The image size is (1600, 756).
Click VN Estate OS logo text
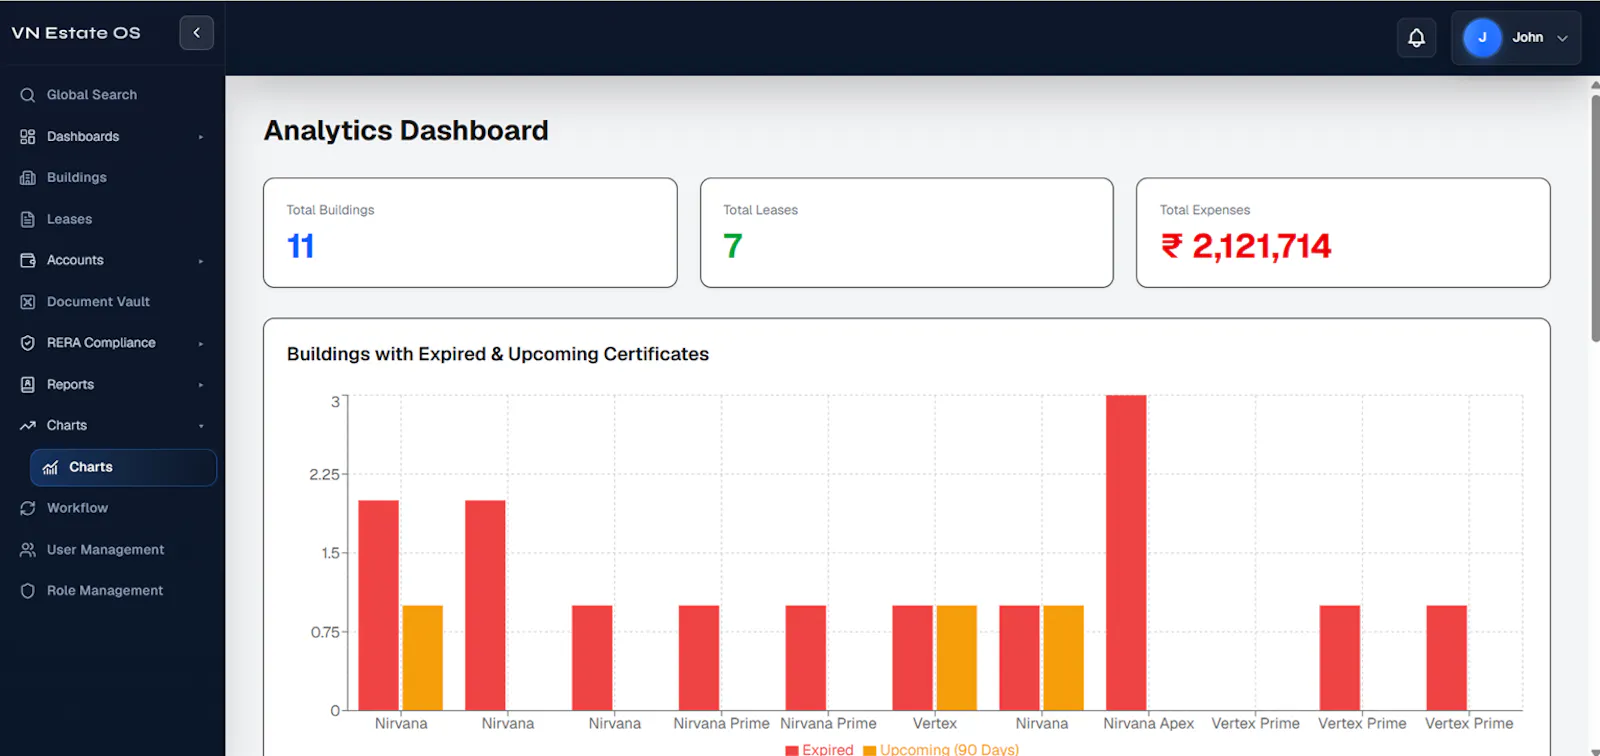(x=76, y=33)
